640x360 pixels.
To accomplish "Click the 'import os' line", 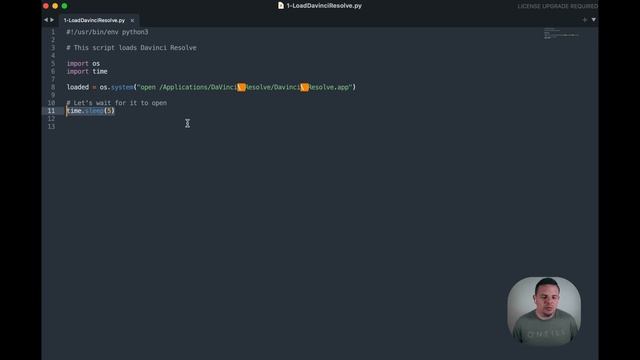I will [x=83, y=64].
